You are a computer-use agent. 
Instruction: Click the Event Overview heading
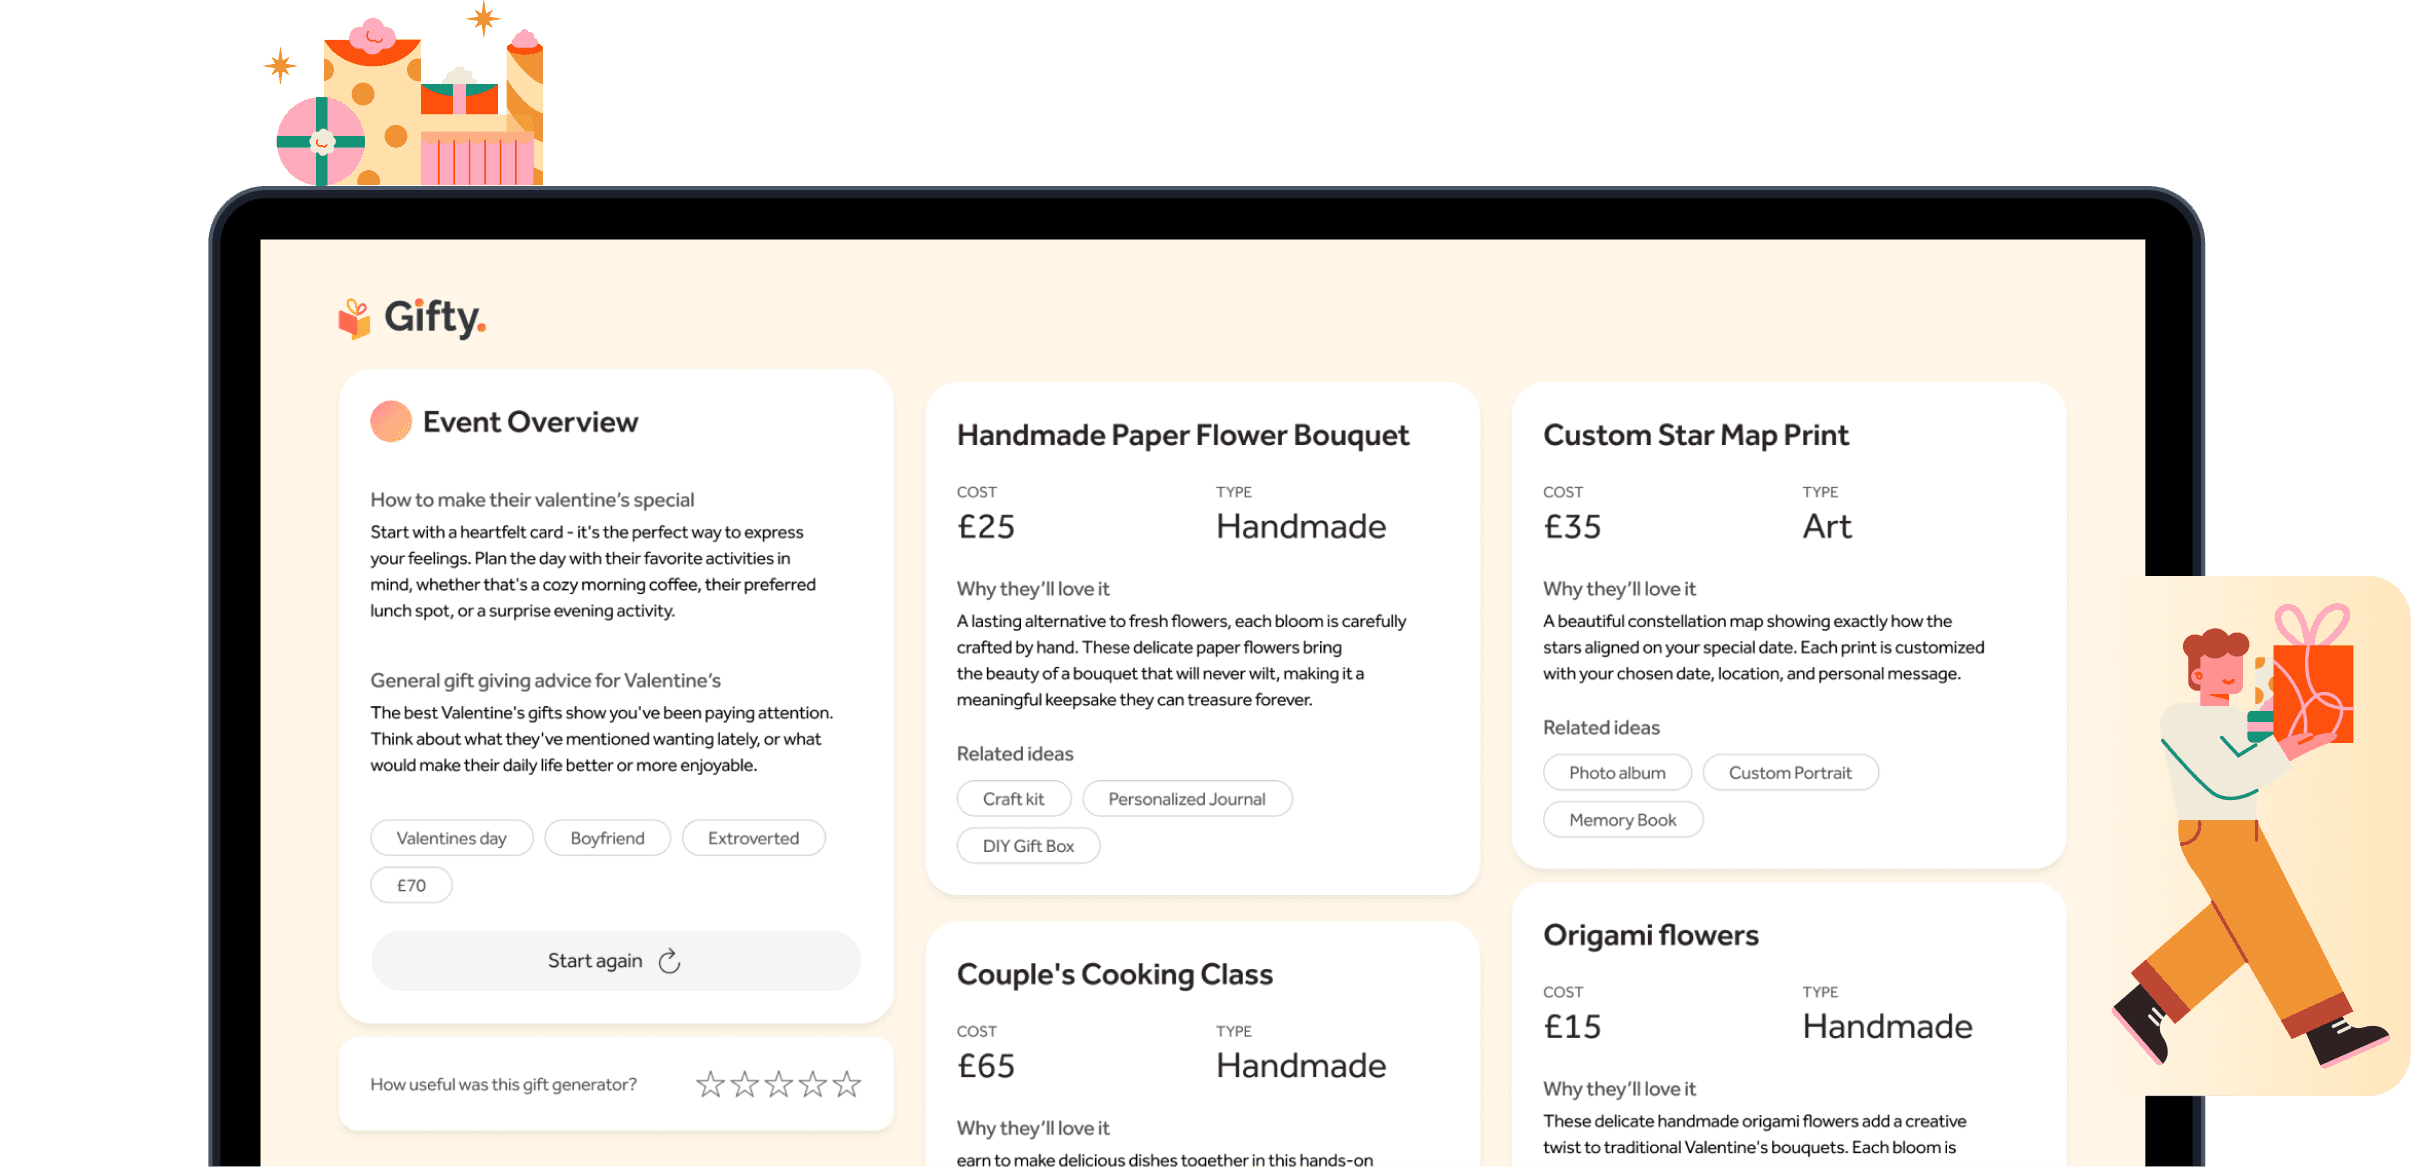(530, 422)
